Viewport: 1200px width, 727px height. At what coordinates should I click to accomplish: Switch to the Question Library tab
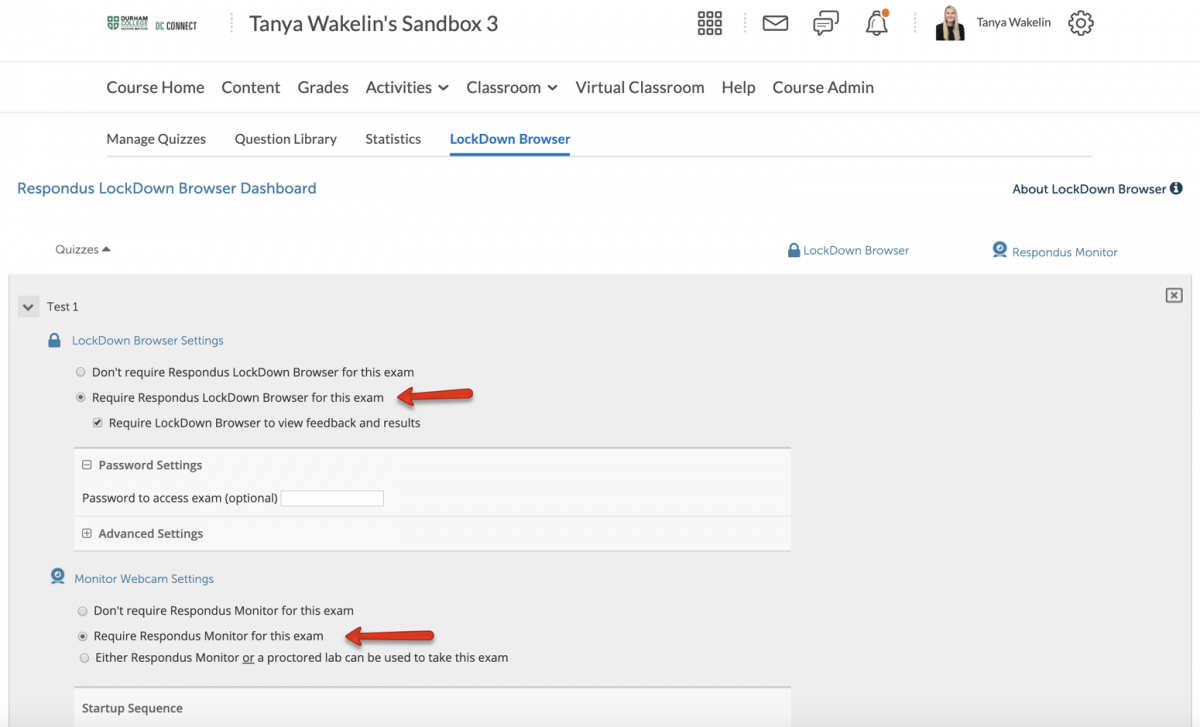[x=285, y=139]
